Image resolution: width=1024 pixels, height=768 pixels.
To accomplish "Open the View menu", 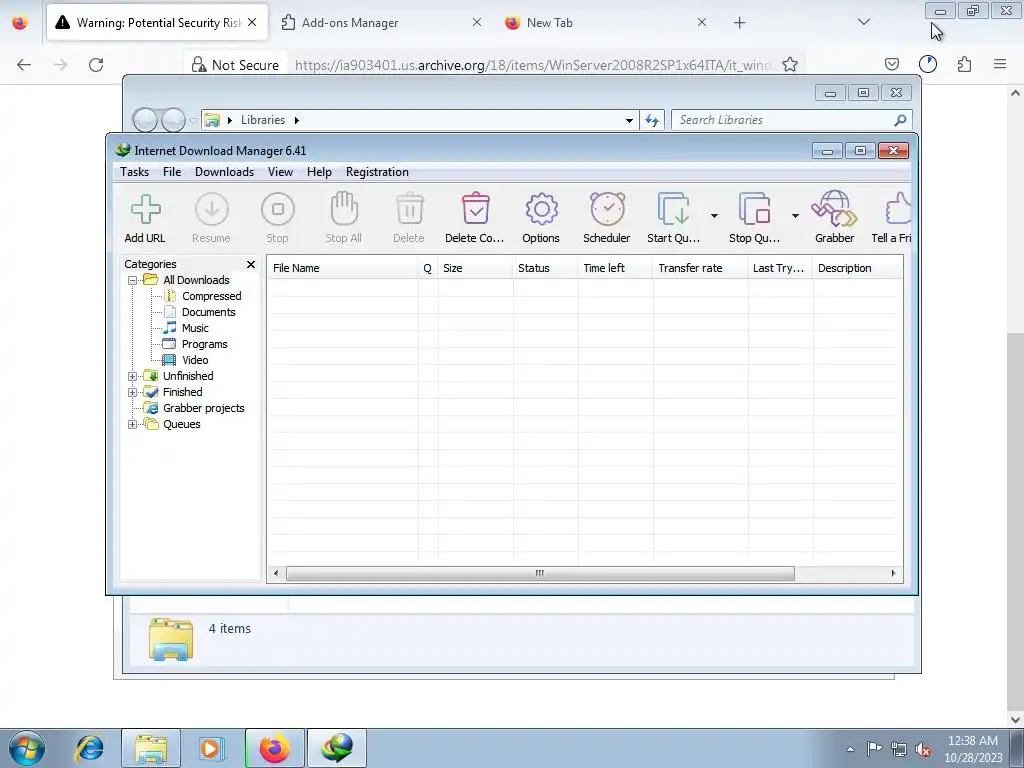I will tap(280, 172).
